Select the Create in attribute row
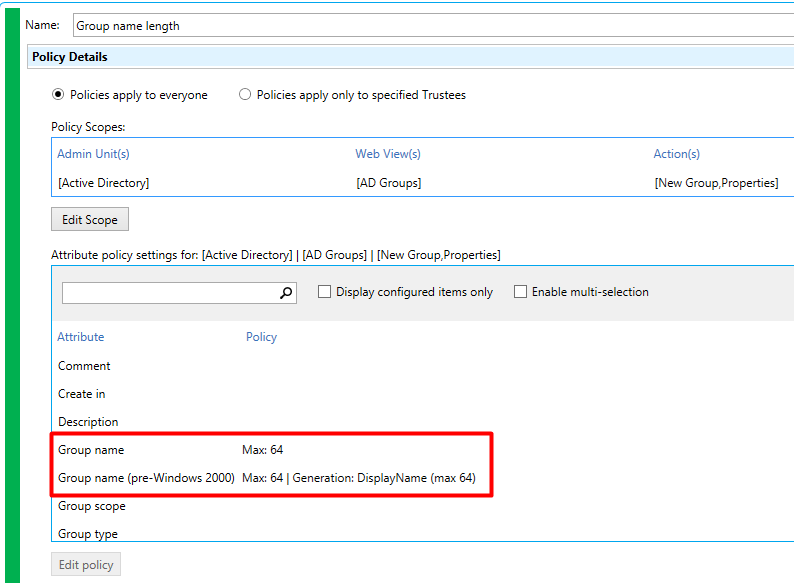This screenshot has width=794, height=583. 423,394
